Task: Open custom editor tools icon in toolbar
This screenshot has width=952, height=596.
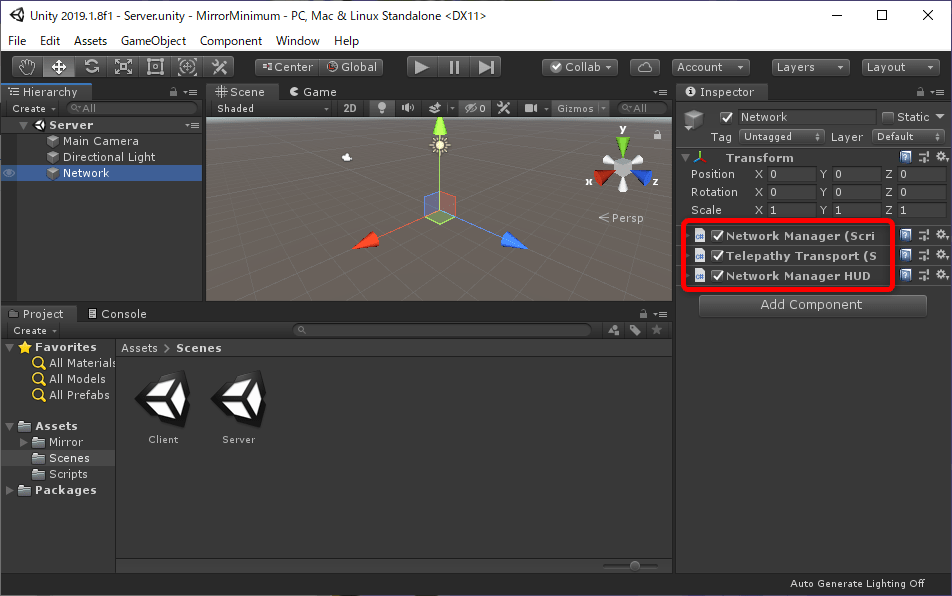Action: click(219, 67)
